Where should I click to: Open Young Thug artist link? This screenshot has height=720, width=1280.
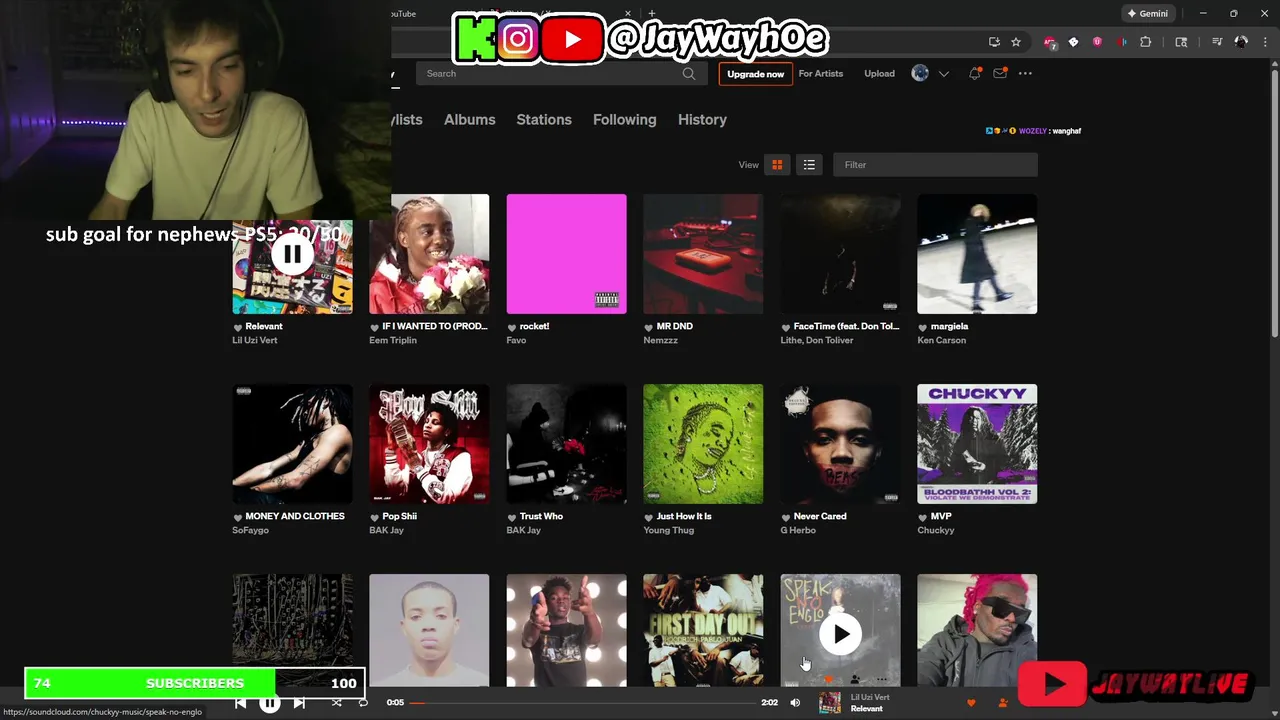coord(669,530)
